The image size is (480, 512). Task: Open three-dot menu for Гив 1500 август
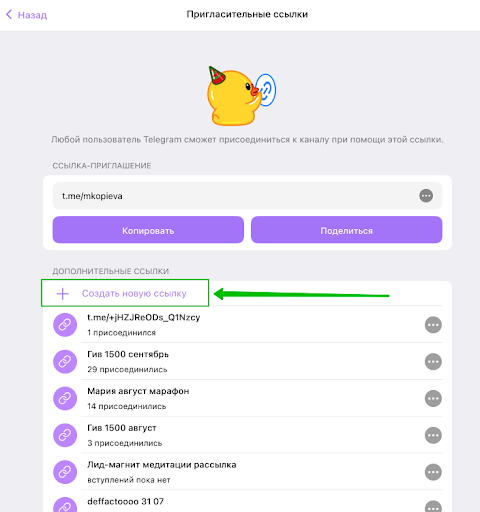point(433,435)
